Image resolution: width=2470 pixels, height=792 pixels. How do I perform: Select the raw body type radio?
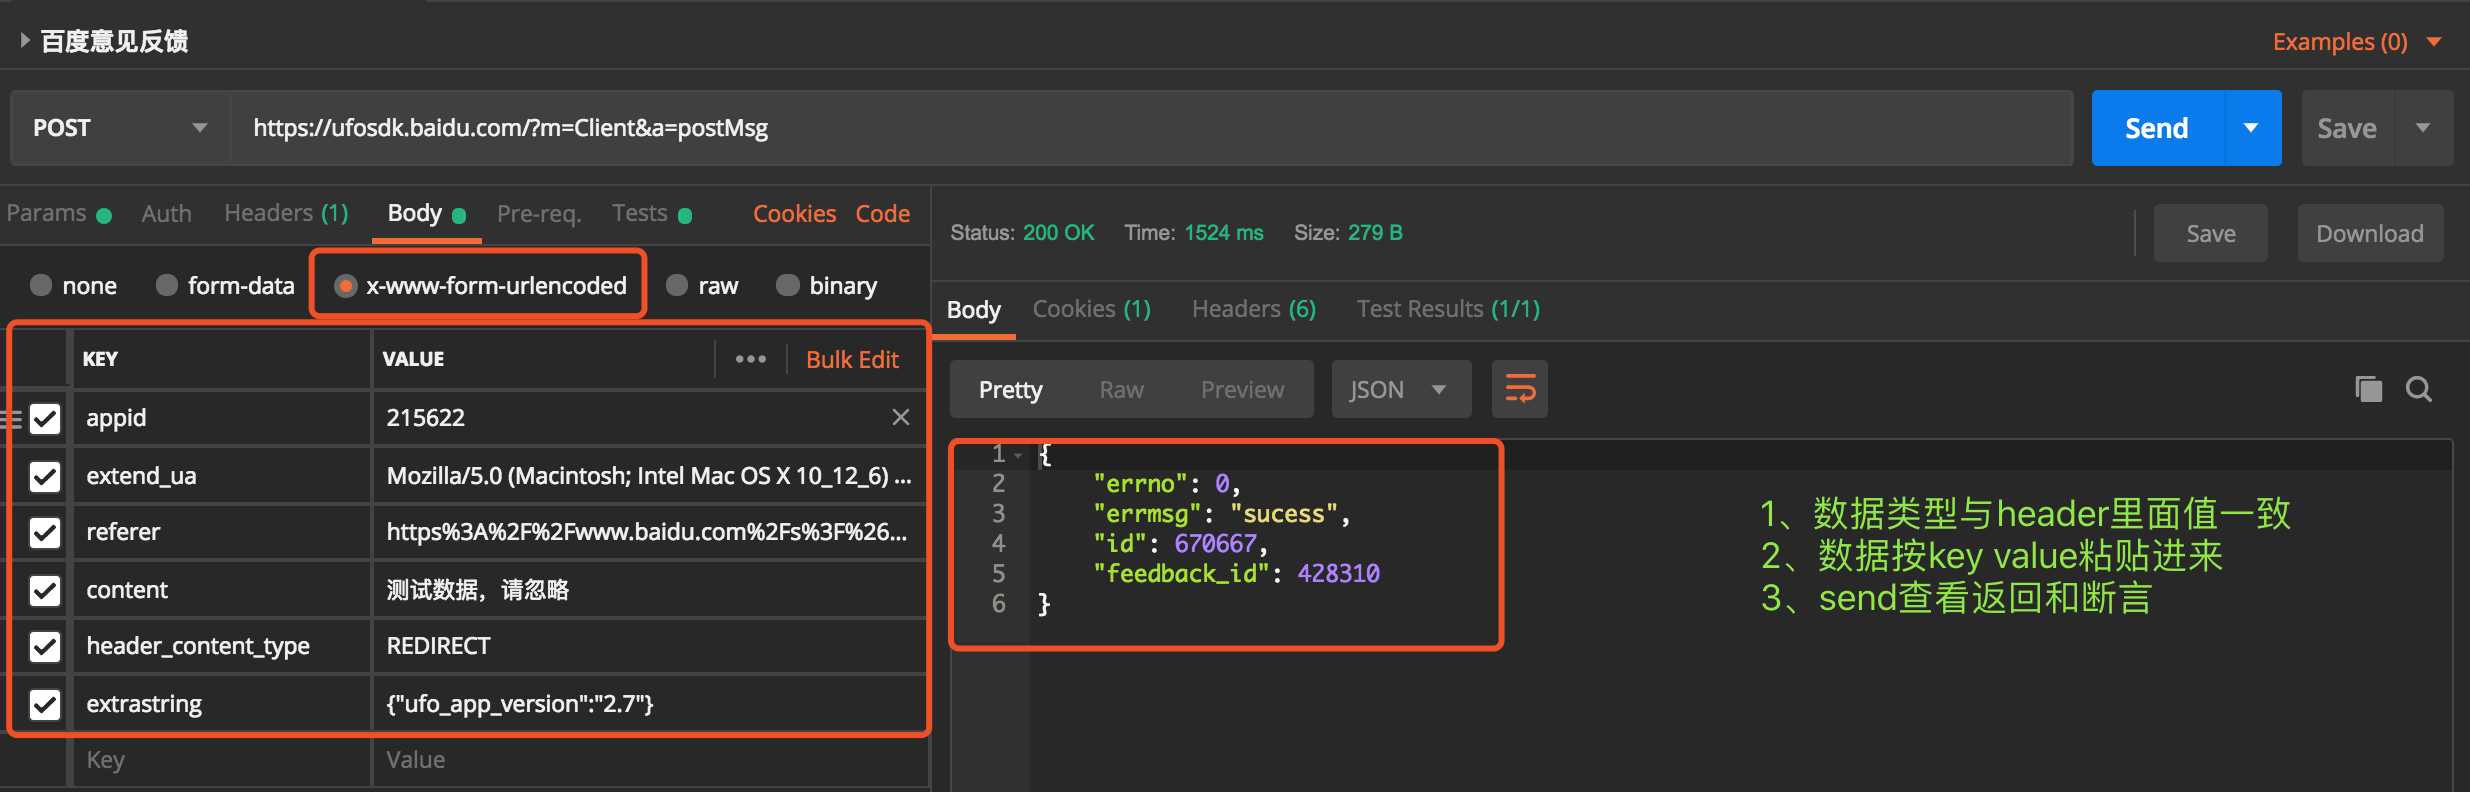click(x=677, y=285)
